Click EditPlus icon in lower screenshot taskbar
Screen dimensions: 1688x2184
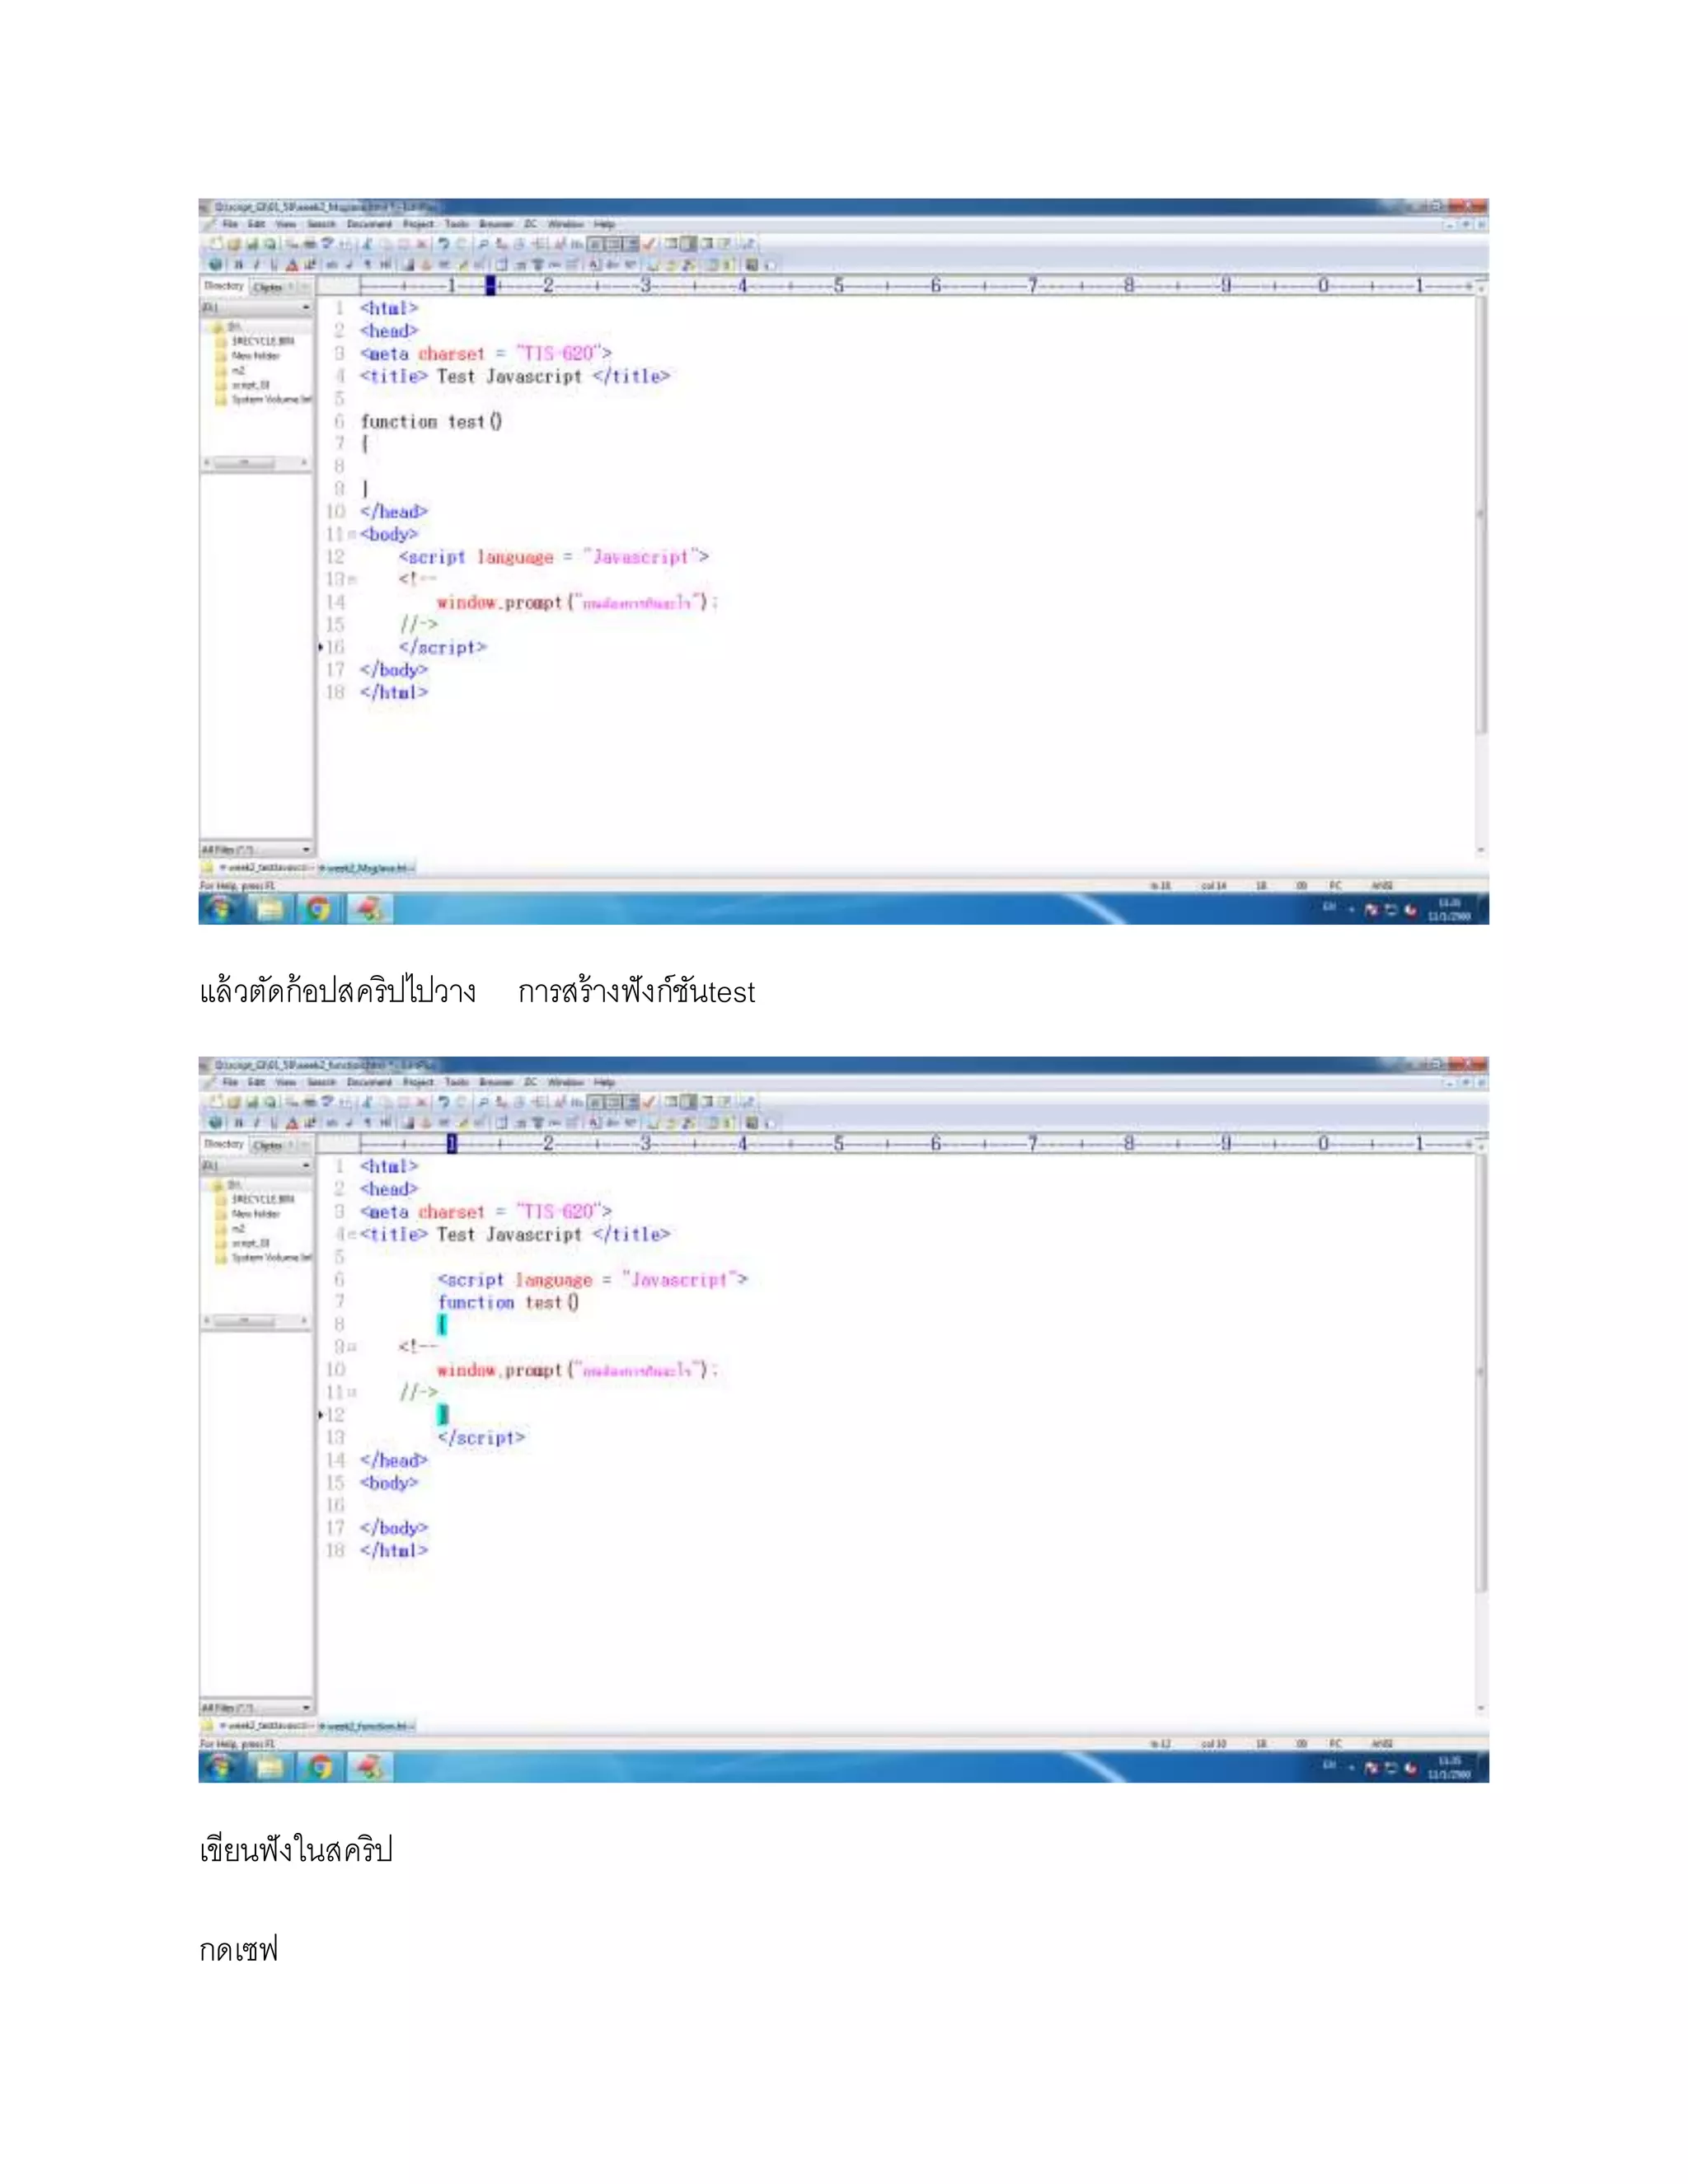pos(369,1767)
